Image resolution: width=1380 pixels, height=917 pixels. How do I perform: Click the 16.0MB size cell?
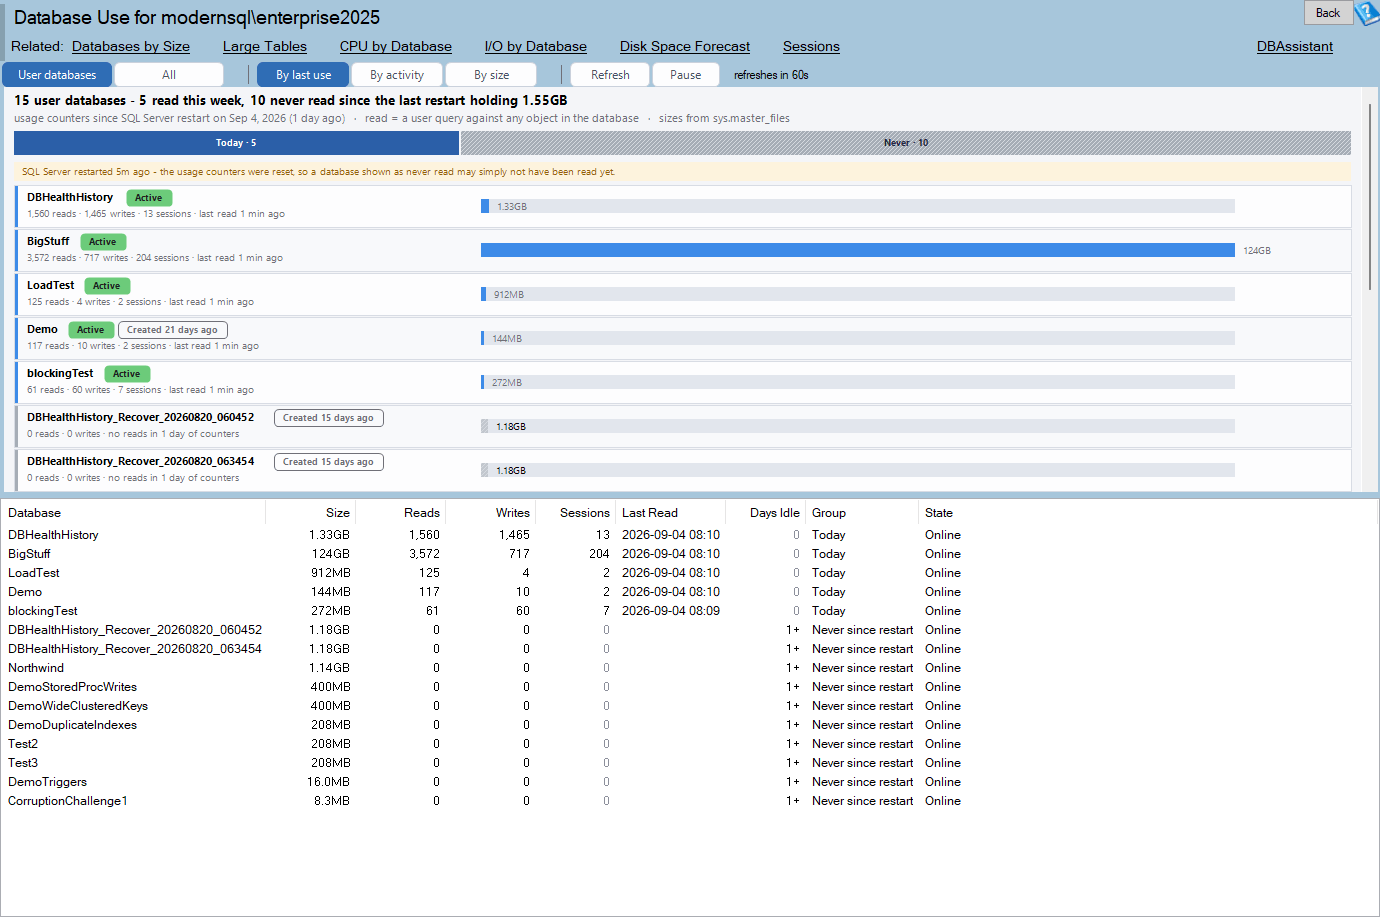click(x=328, y=782)
